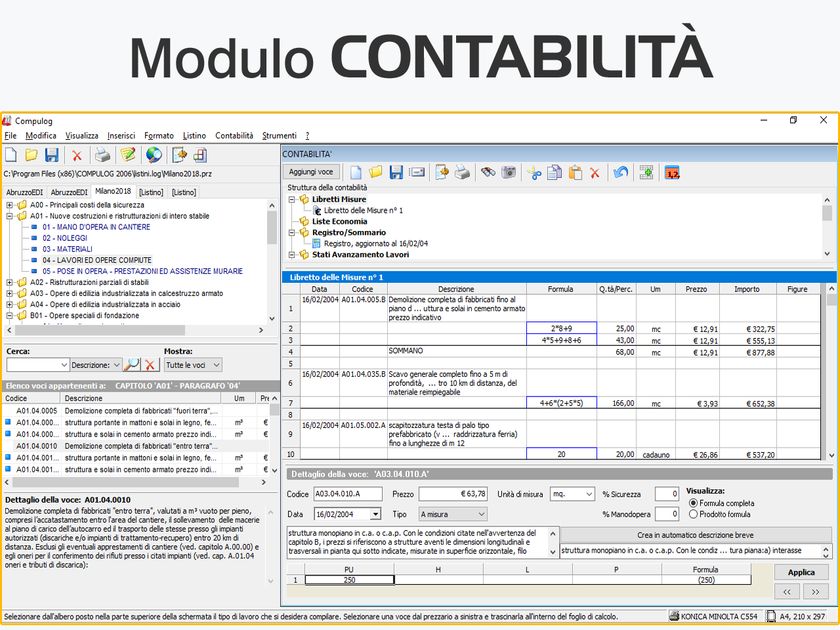Click the printer icon in the Contabilità toolbar

click(462, 172)
